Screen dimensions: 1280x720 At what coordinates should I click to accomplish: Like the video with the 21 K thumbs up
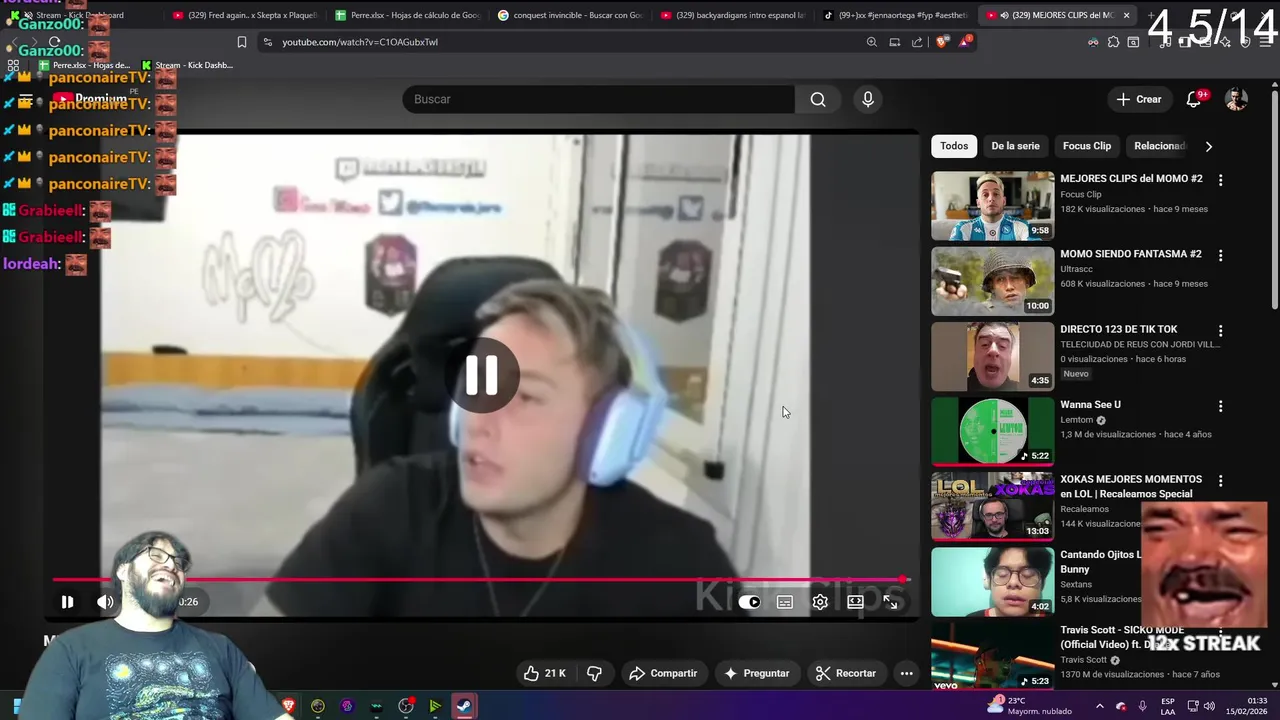[545, 673]
